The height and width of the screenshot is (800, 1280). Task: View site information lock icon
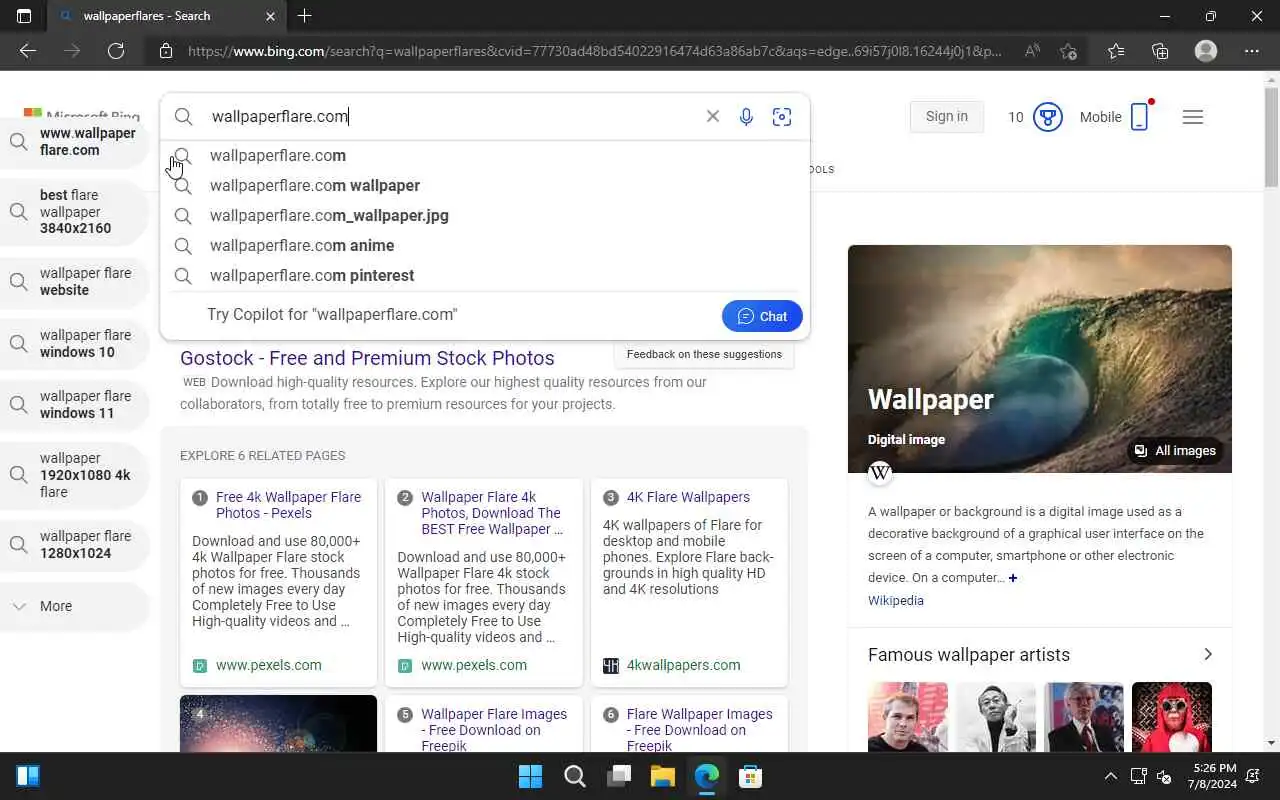pyautogui.click(x=166, y=51)
